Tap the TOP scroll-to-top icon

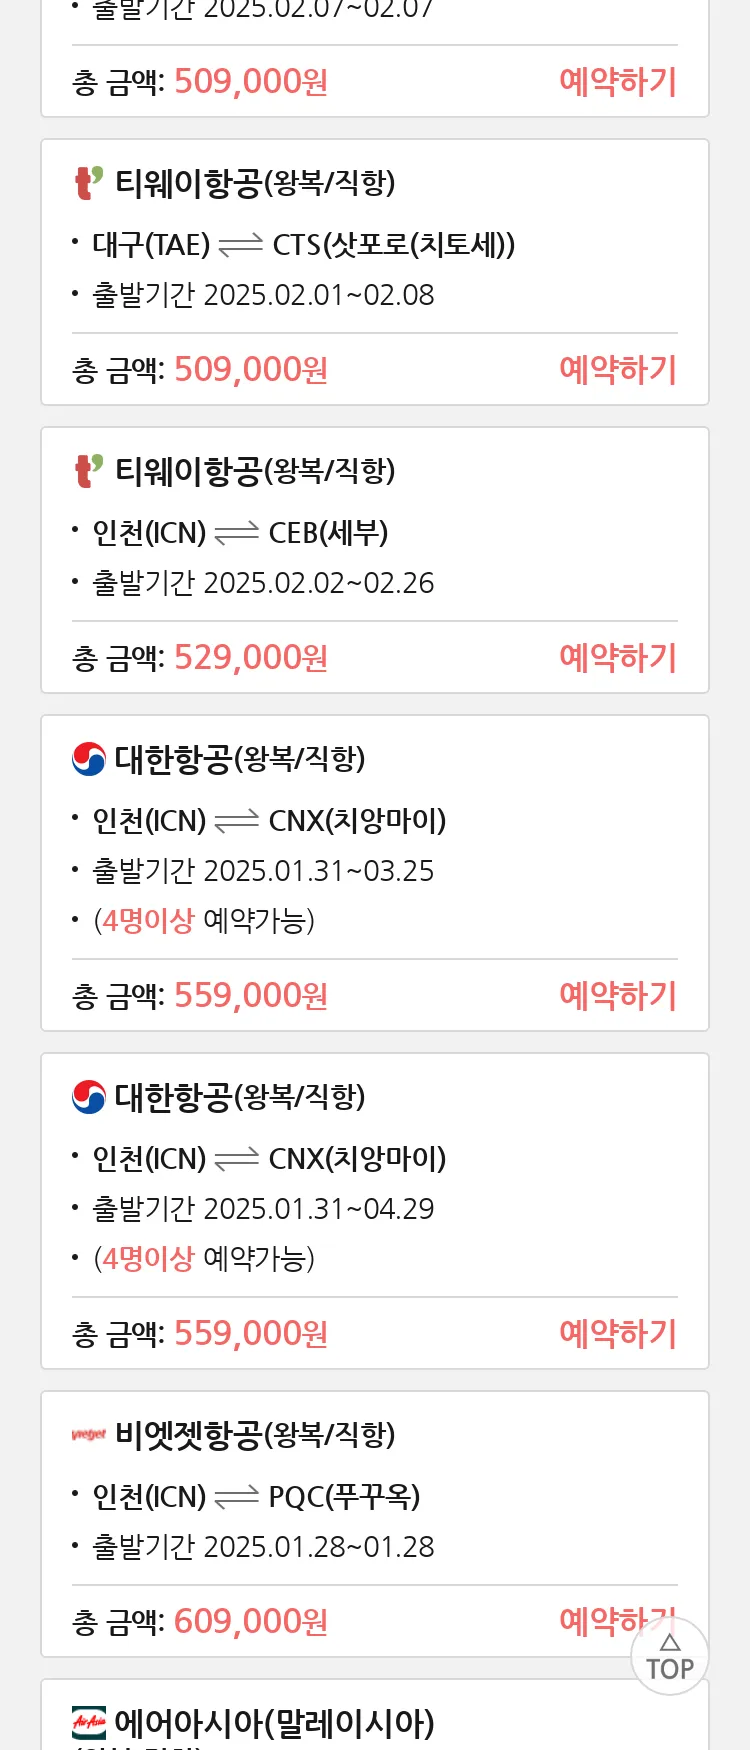[669, 1656]
